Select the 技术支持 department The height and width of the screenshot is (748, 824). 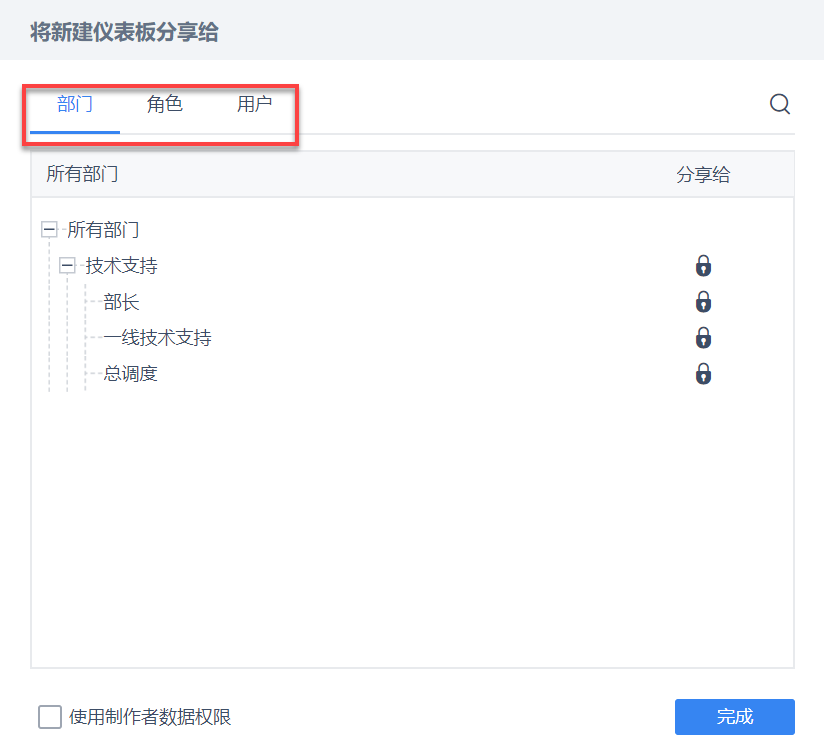pos(121,266)
